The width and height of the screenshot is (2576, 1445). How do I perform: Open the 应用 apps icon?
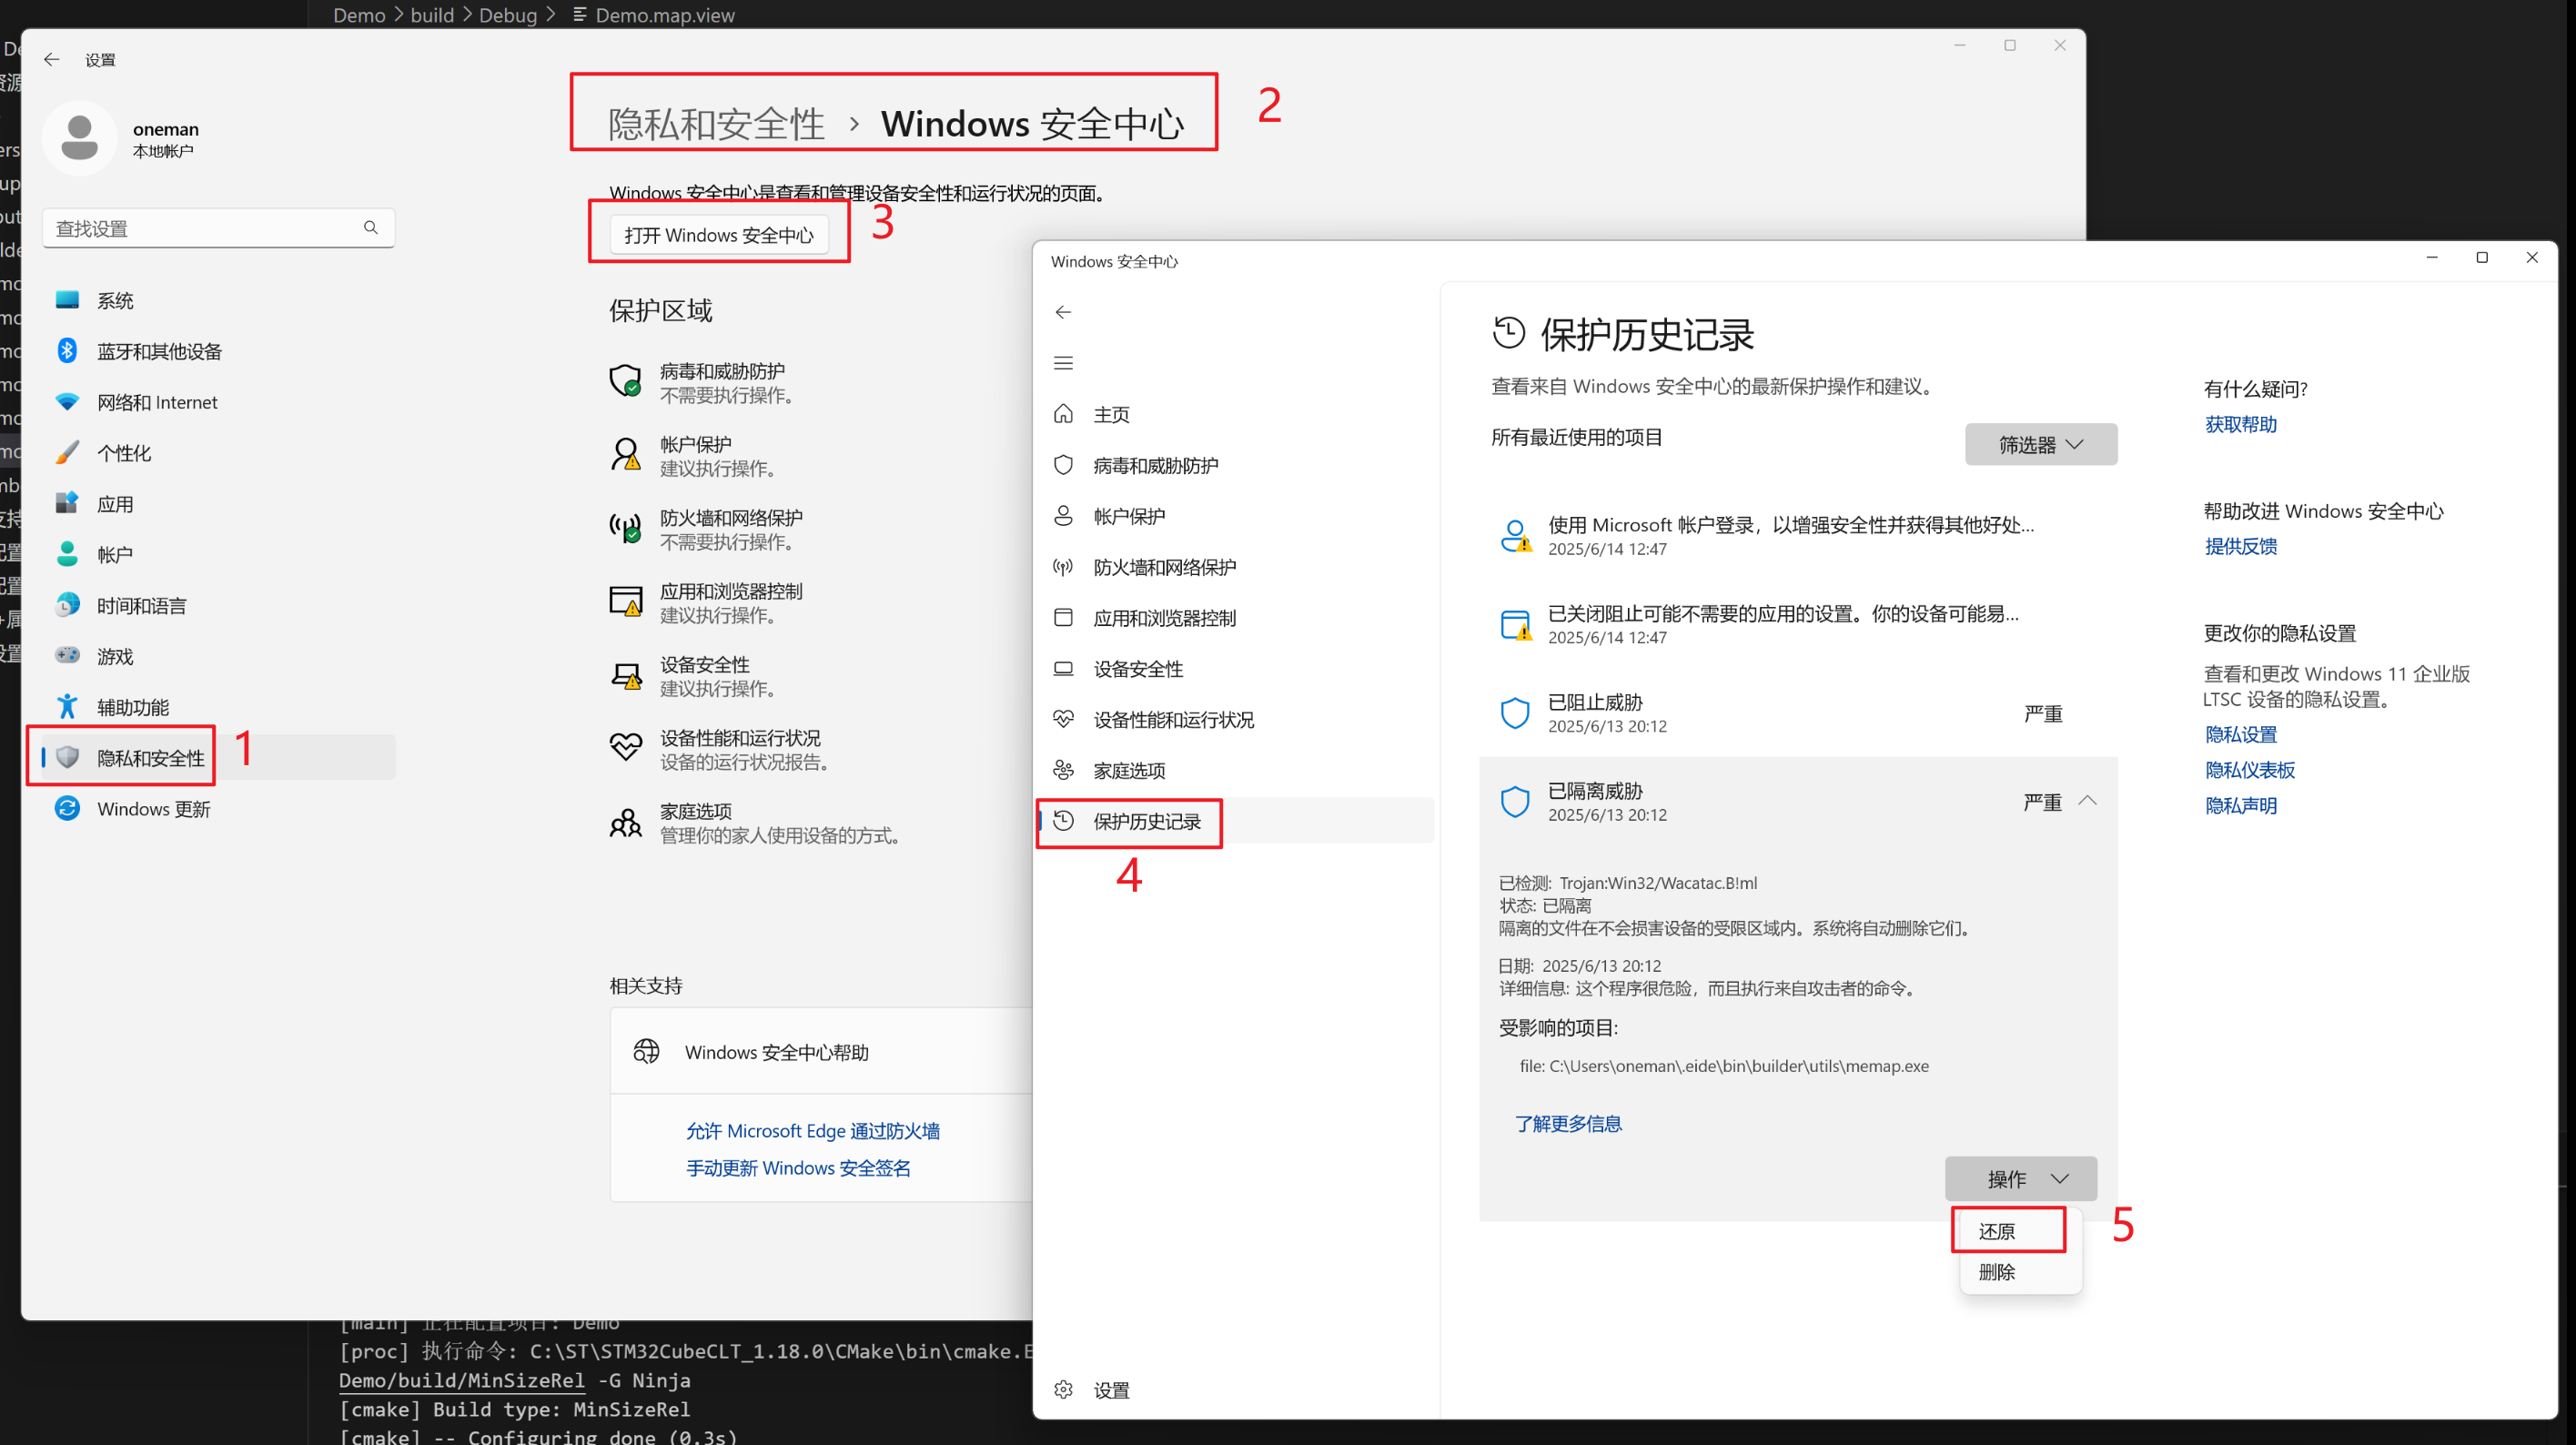pyautogui.click(x=67, y=503)
